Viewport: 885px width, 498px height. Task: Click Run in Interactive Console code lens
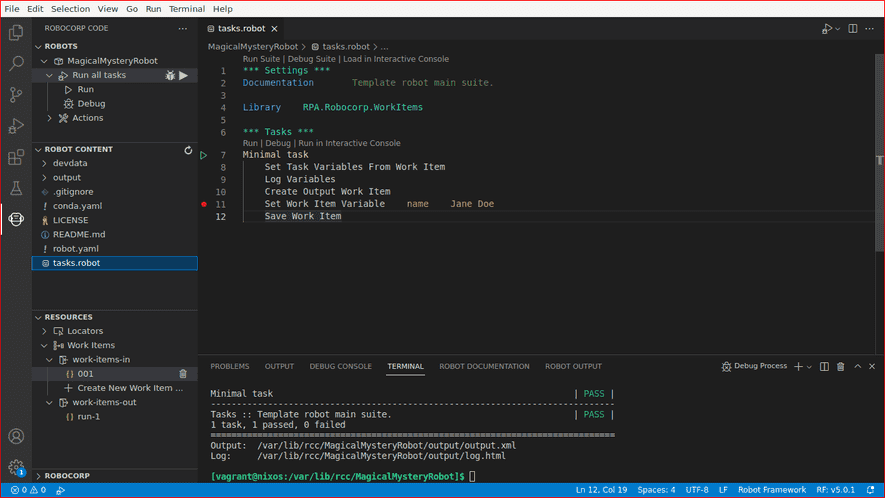coord(349,143)
